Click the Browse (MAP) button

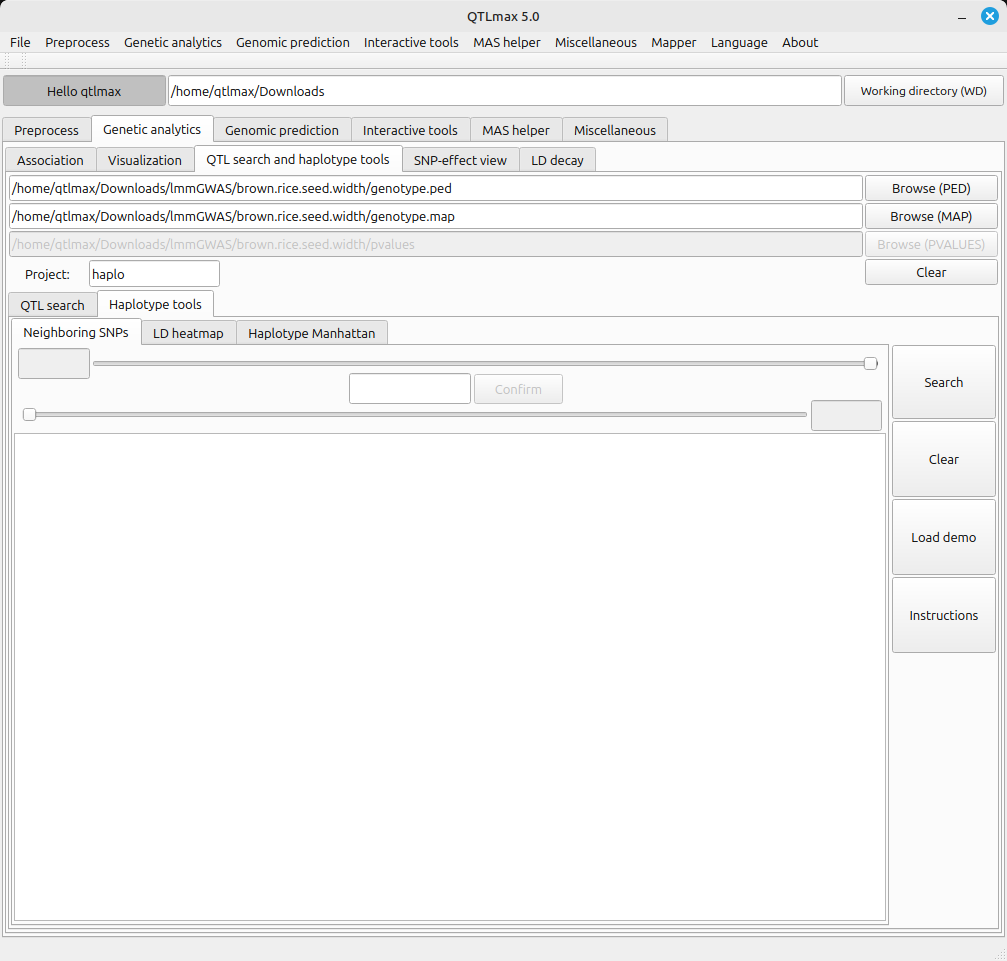tap(930, 216)
